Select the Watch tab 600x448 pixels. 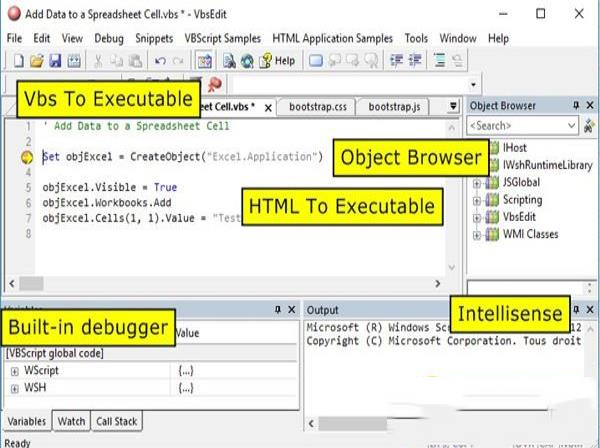click(70, 422)
